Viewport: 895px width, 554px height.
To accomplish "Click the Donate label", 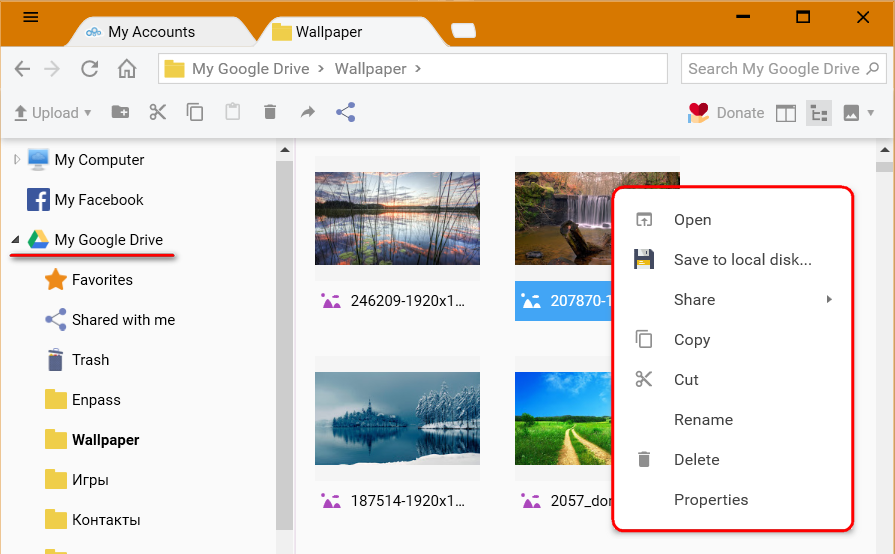I will tap(740, 113).
